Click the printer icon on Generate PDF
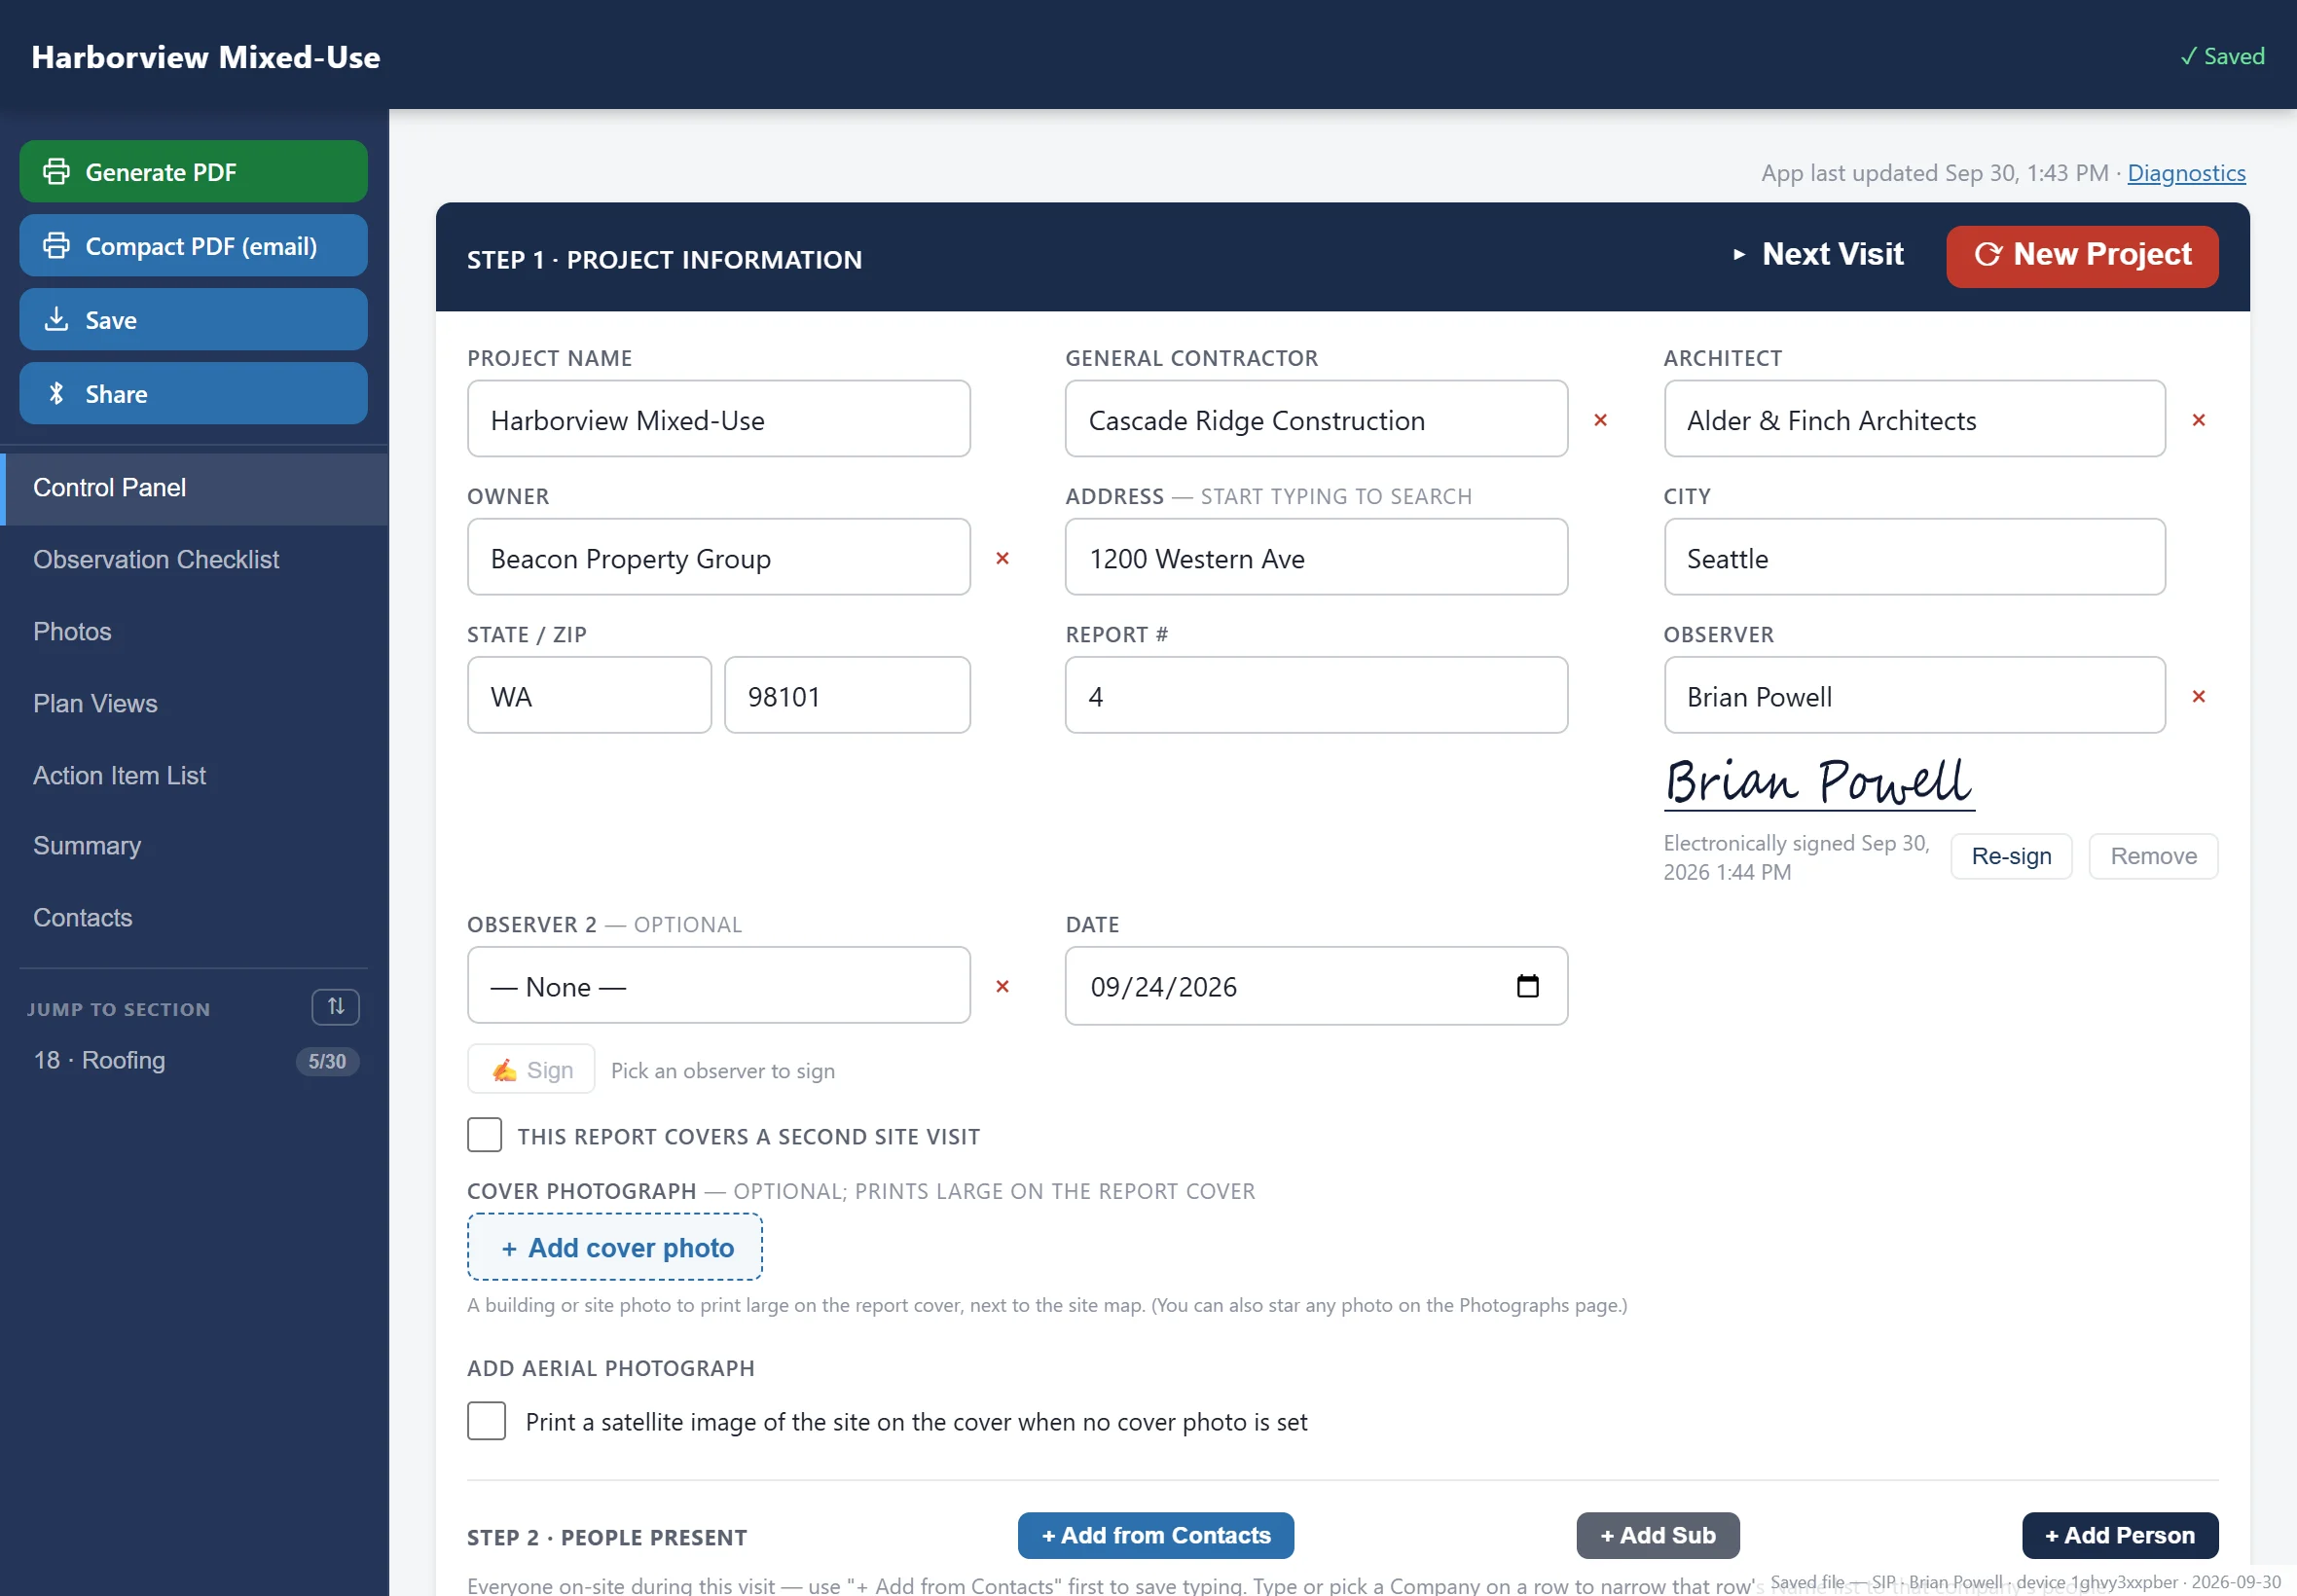This screenshot has height=1596, width=2297. point(57,172)
